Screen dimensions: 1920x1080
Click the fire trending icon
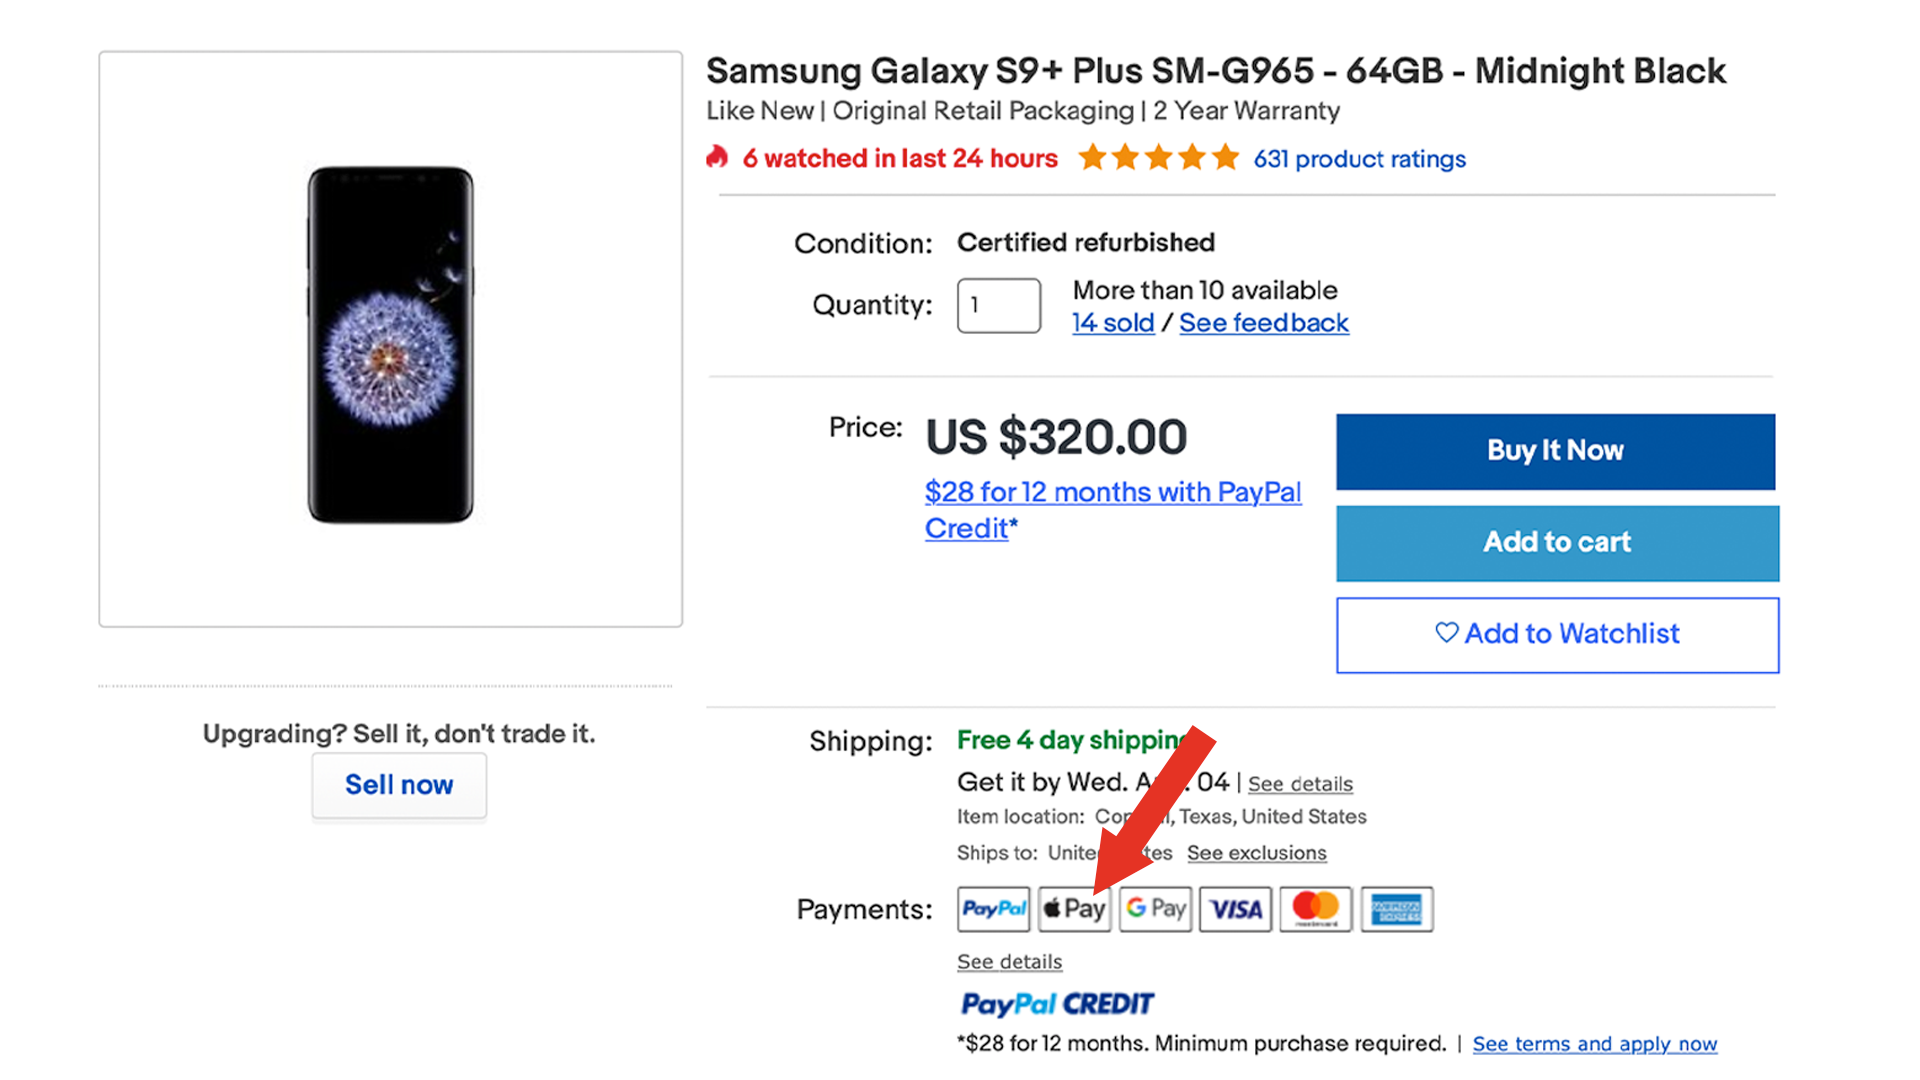[723, 158]
